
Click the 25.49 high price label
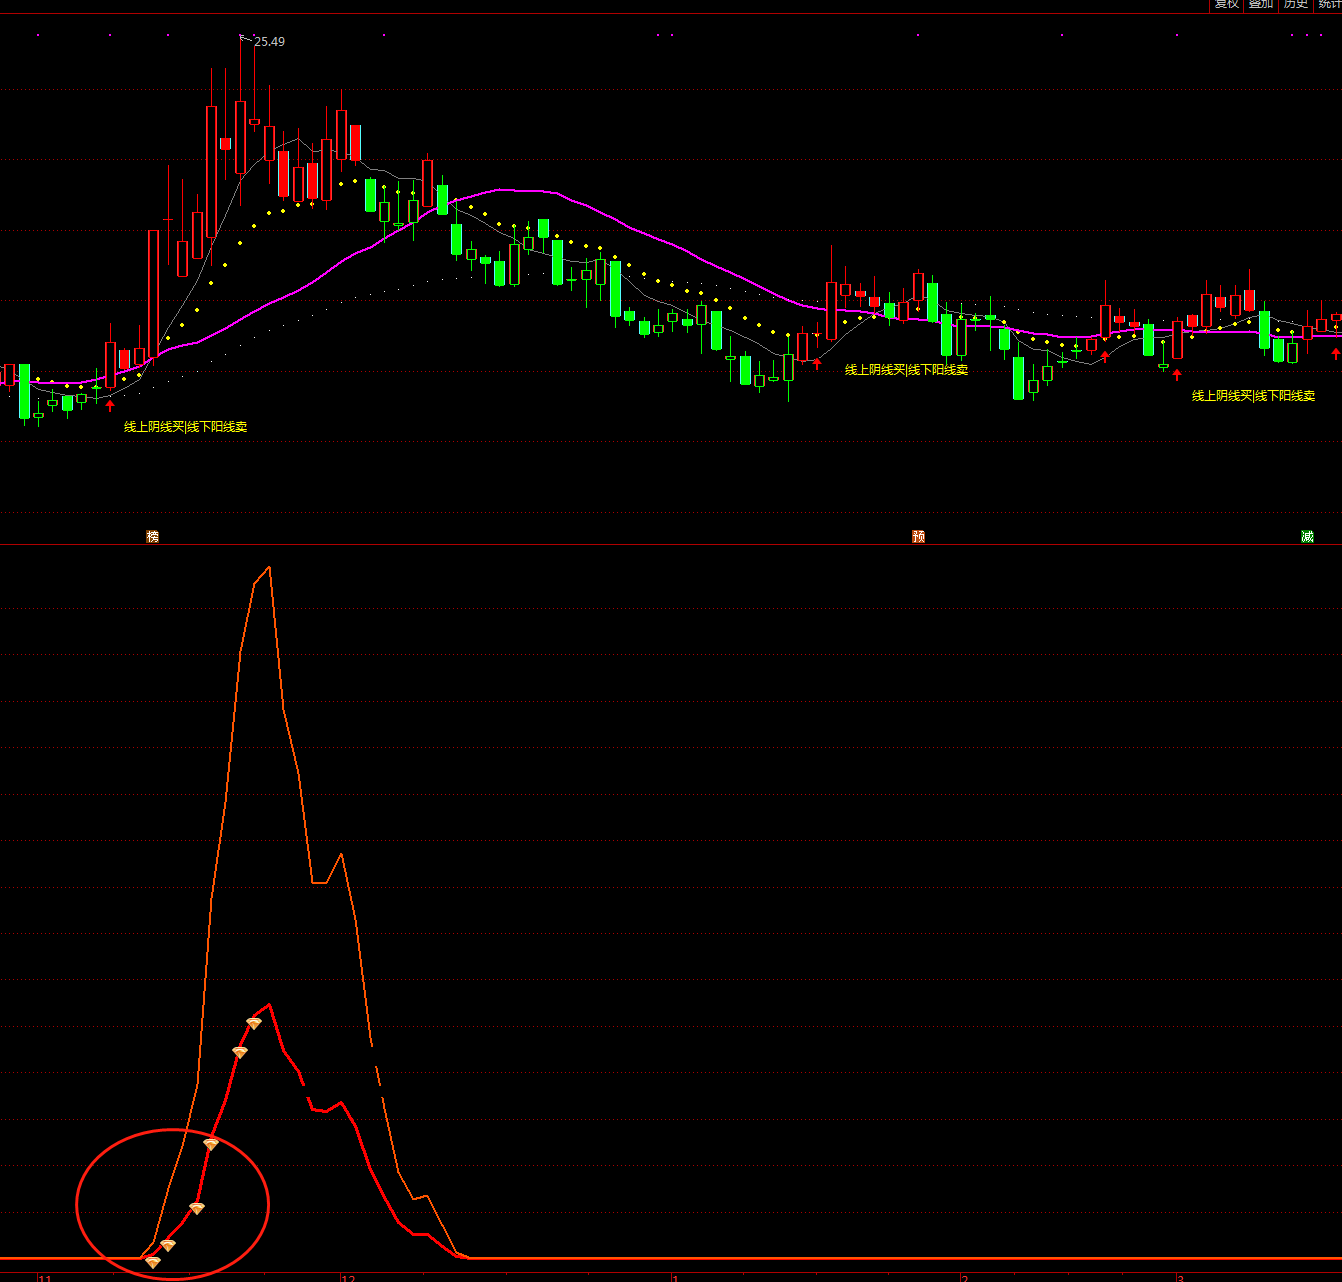[269, 42]
